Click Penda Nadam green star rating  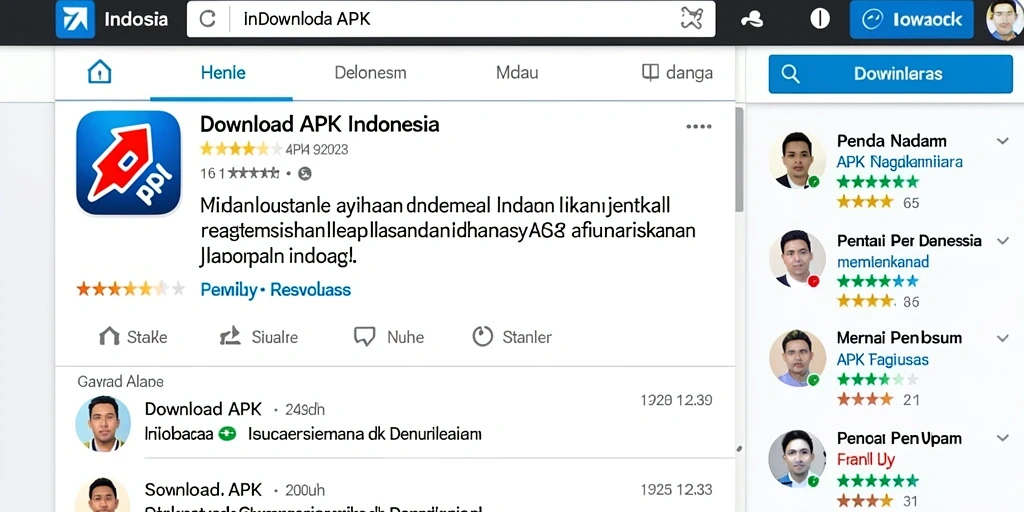877,182
